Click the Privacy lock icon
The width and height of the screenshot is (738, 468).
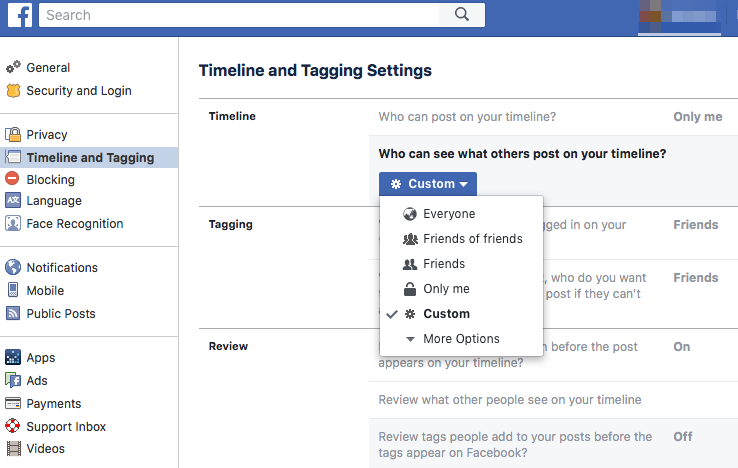(13, 135)
